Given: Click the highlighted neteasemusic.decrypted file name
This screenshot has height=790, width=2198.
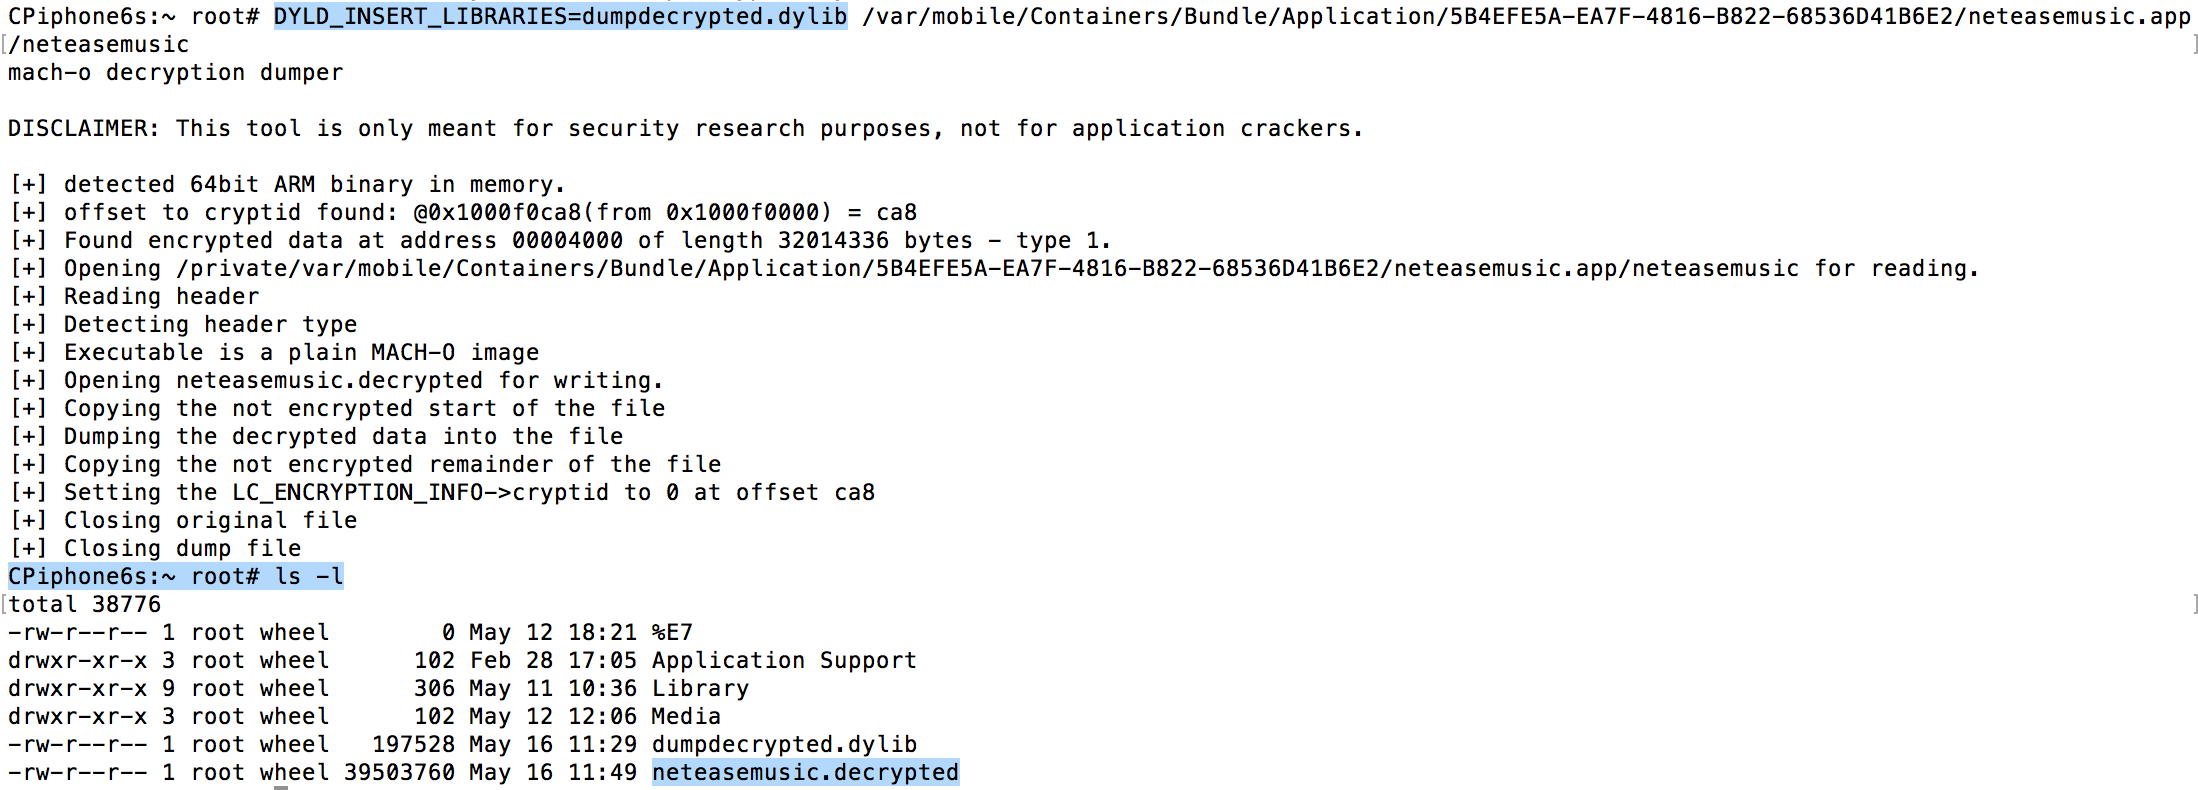Looking at the screenshot, I should point(805,773).
